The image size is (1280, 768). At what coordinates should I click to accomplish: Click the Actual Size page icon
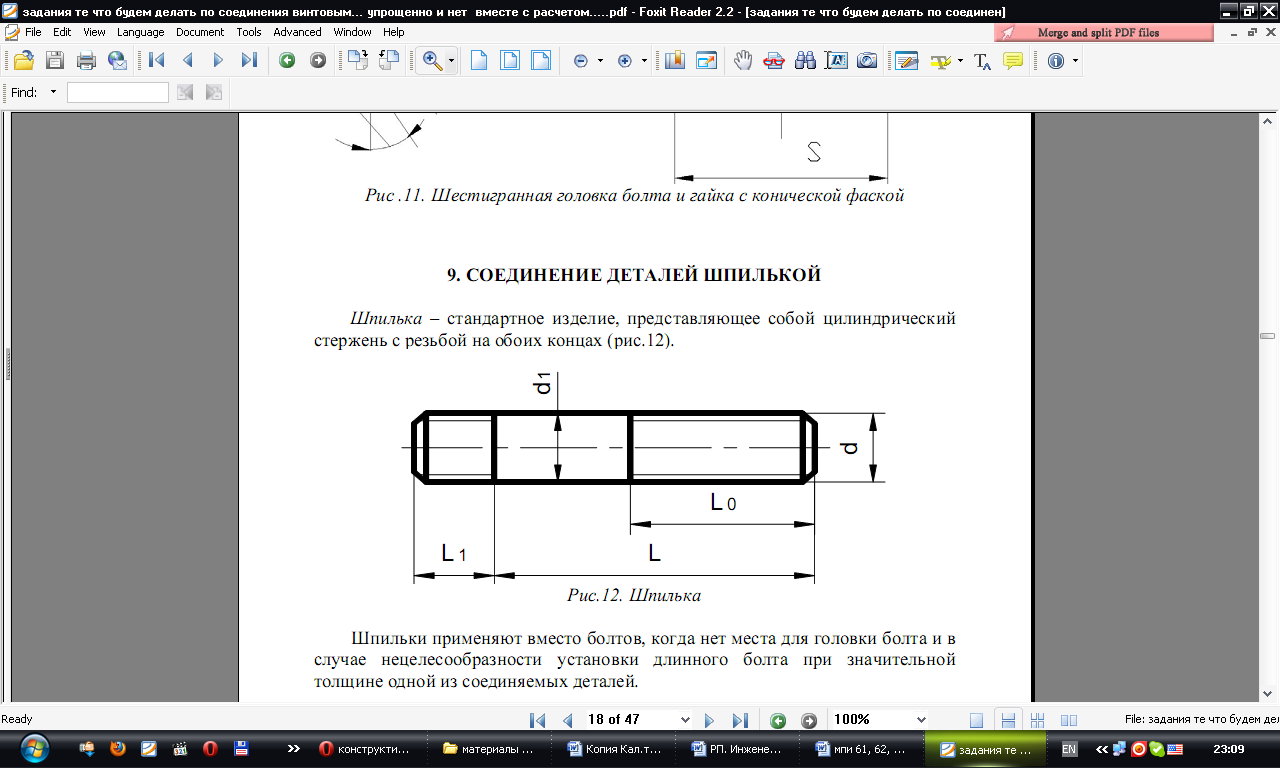(479, 61)
